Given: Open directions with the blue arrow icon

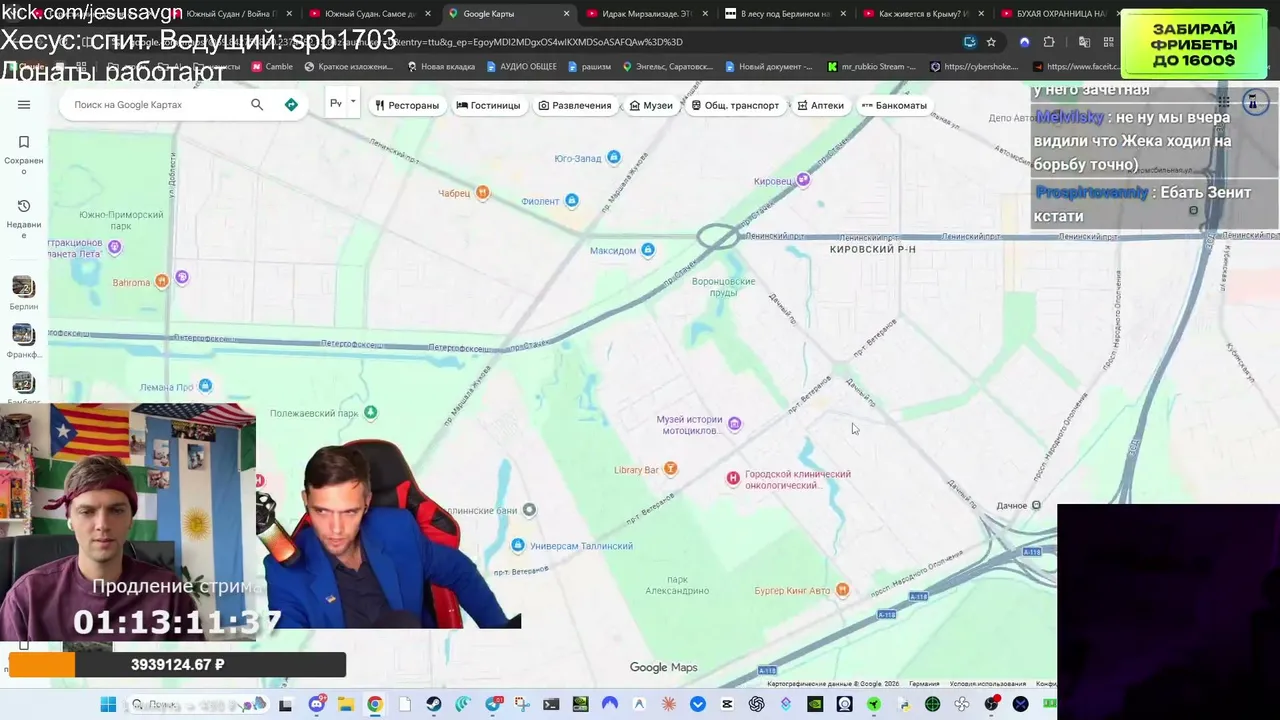Looking at the screenshot, I should pos(291,105).
